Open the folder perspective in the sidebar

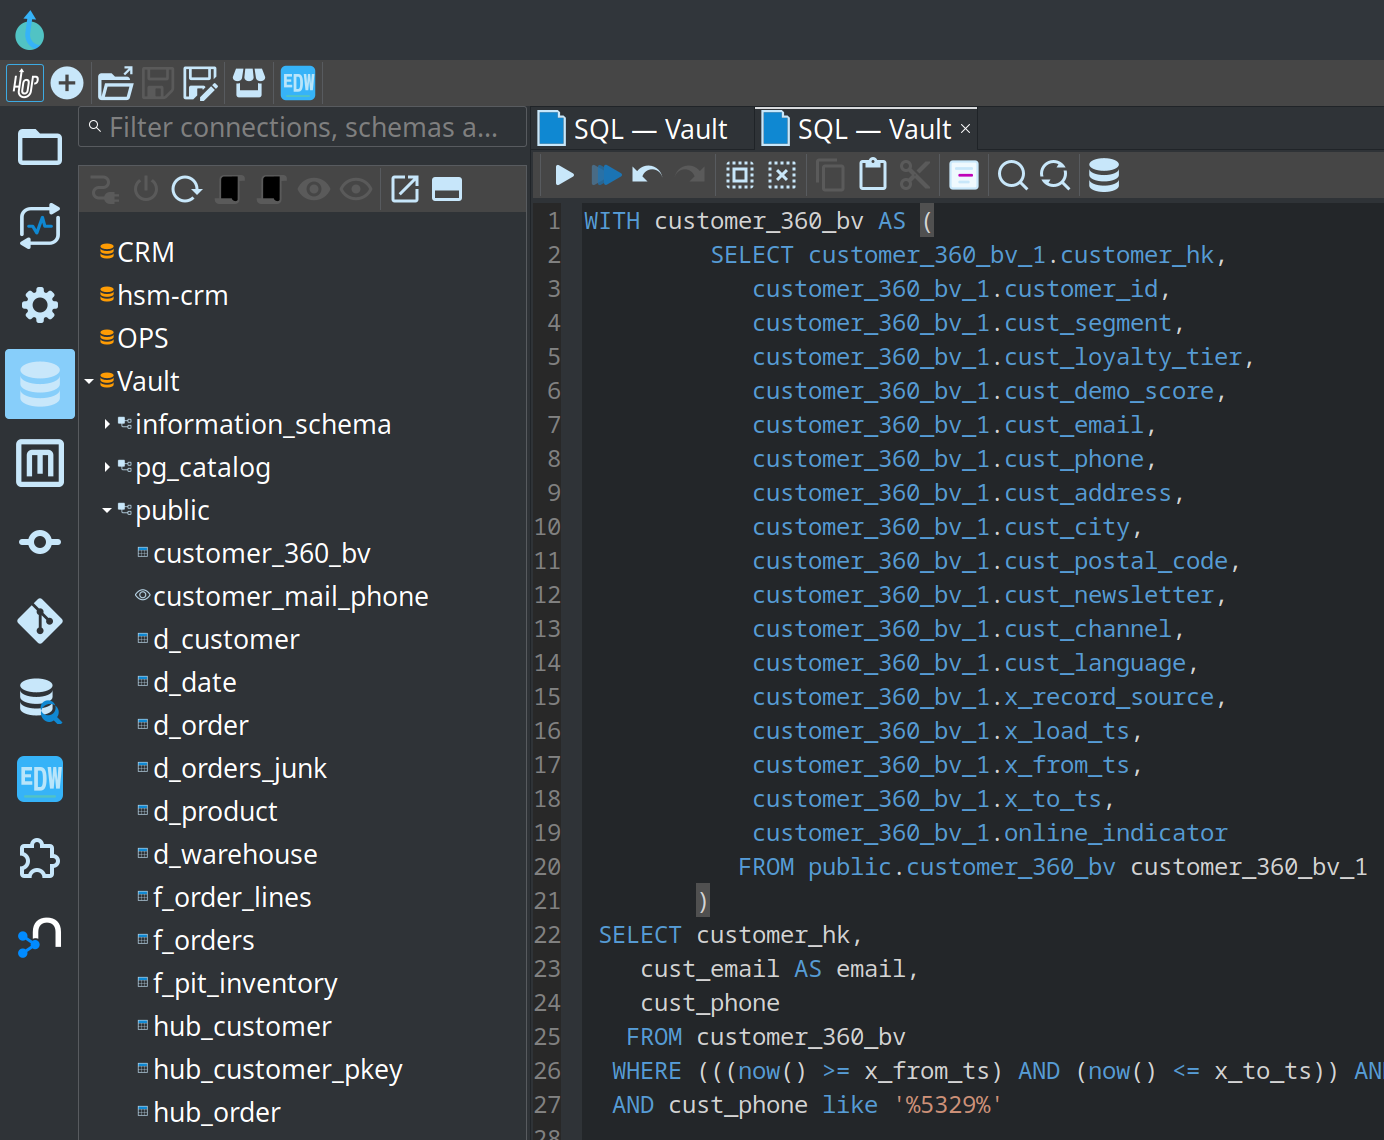click(40, 147)
